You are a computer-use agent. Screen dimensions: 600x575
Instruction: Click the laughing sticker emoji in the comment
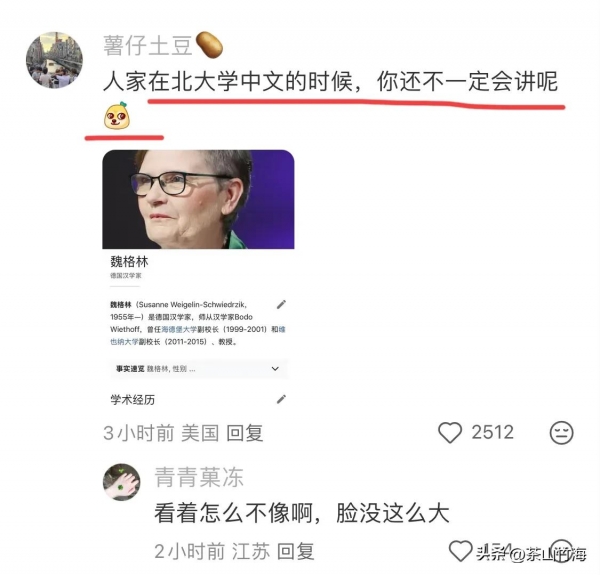pyautogui.click(x=117, y=116)
